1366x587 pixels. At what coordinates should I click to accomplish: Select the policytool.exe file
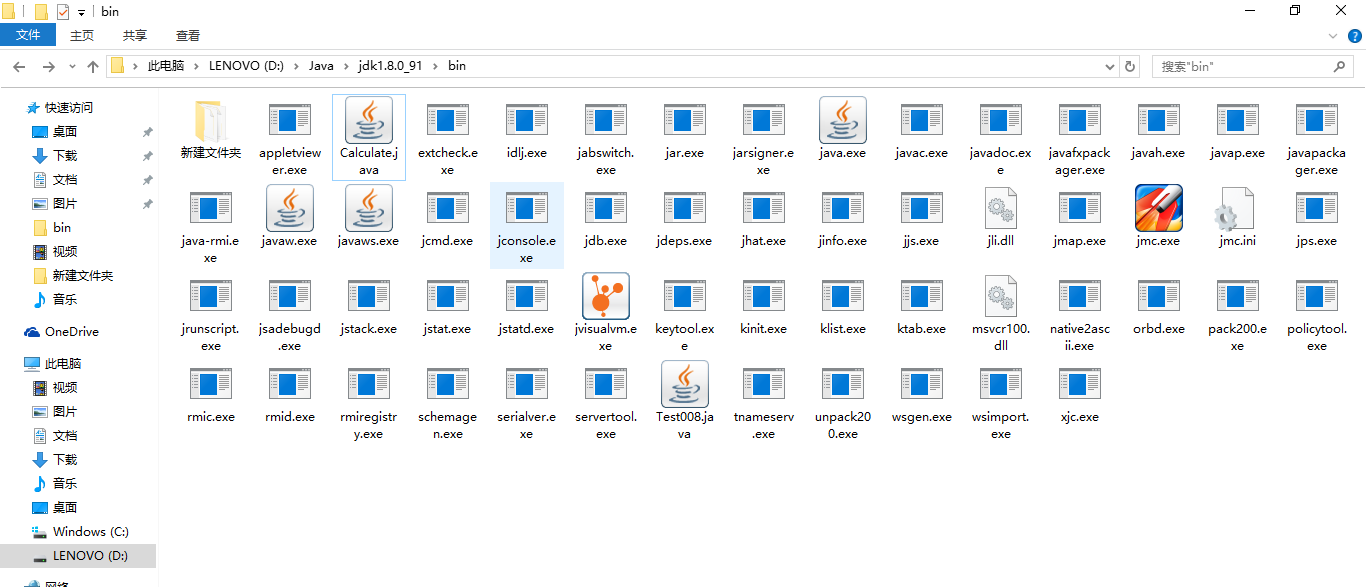(x=1317, y=313)
